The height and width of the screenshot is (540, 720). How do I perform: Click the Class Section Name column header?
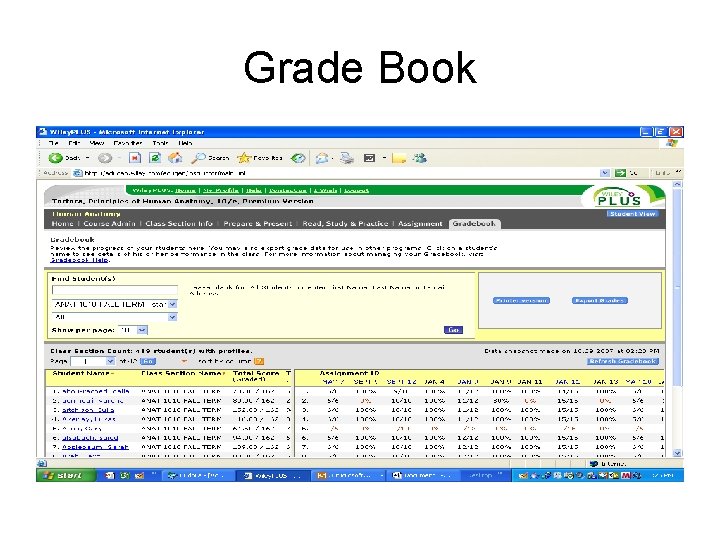pyautogui.click(x=182, y=373)
